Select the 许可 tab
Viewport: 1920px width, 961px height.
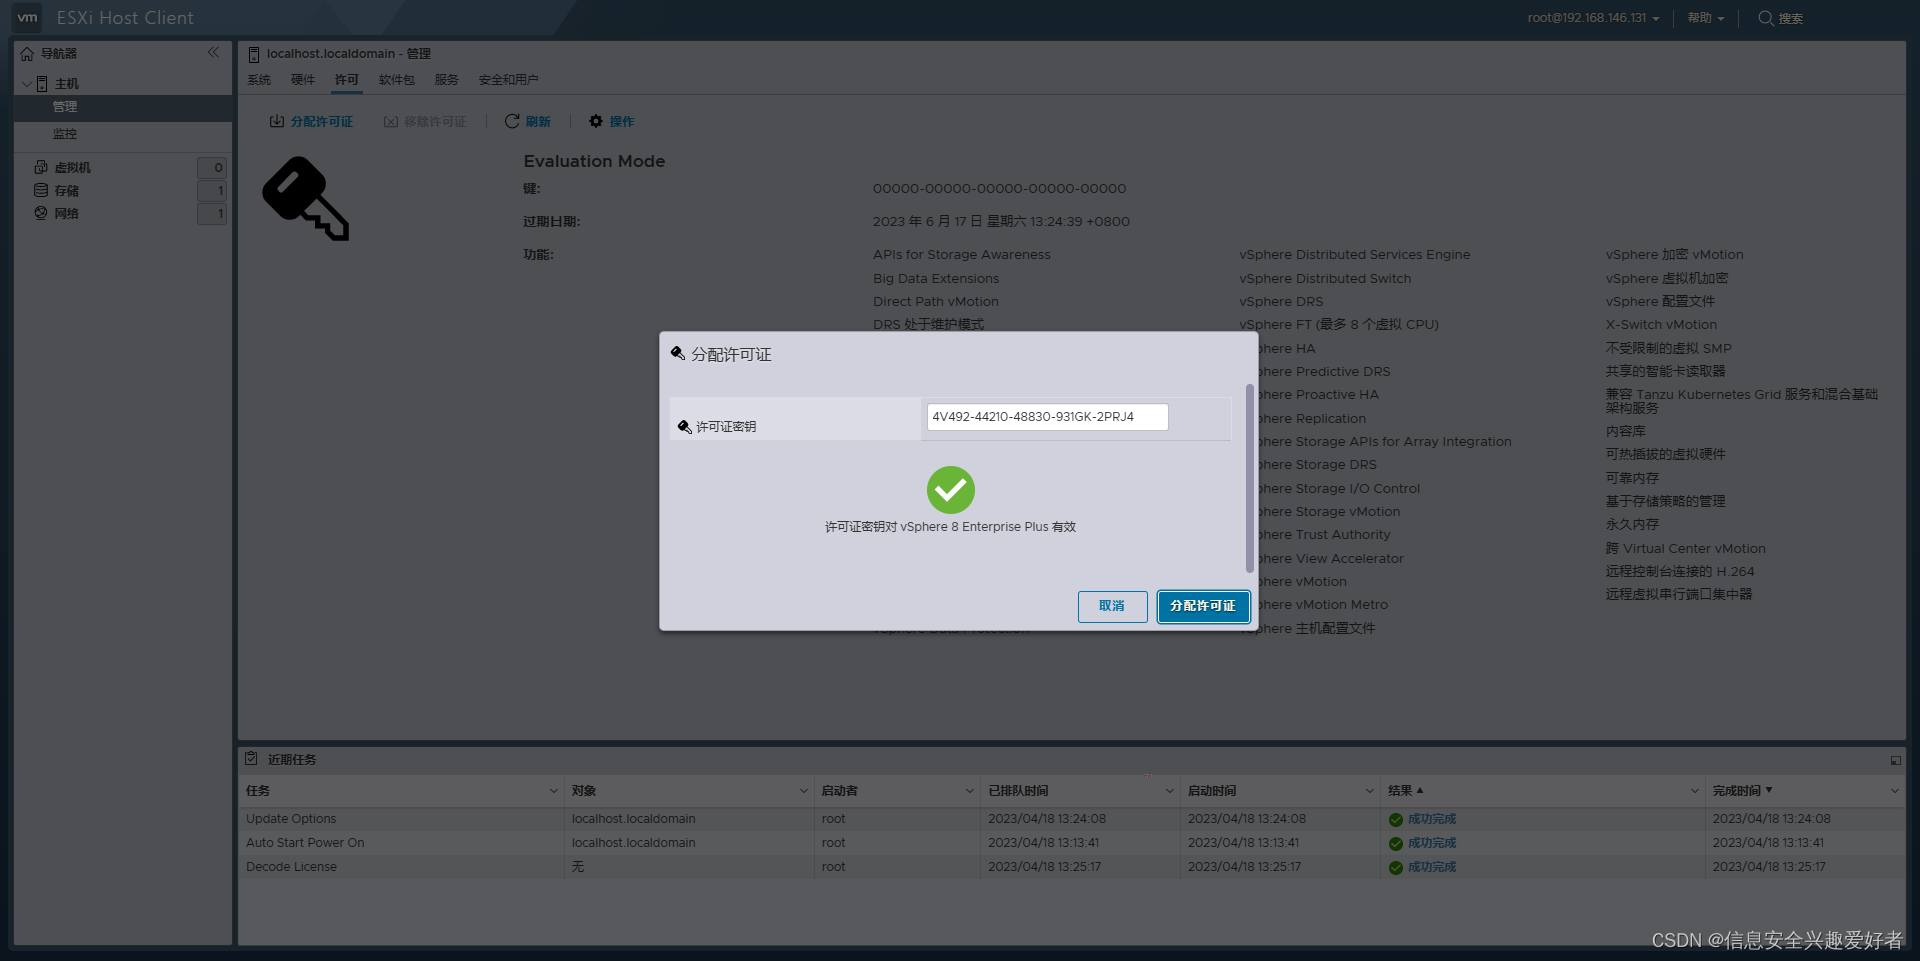(x=347, y=80)
